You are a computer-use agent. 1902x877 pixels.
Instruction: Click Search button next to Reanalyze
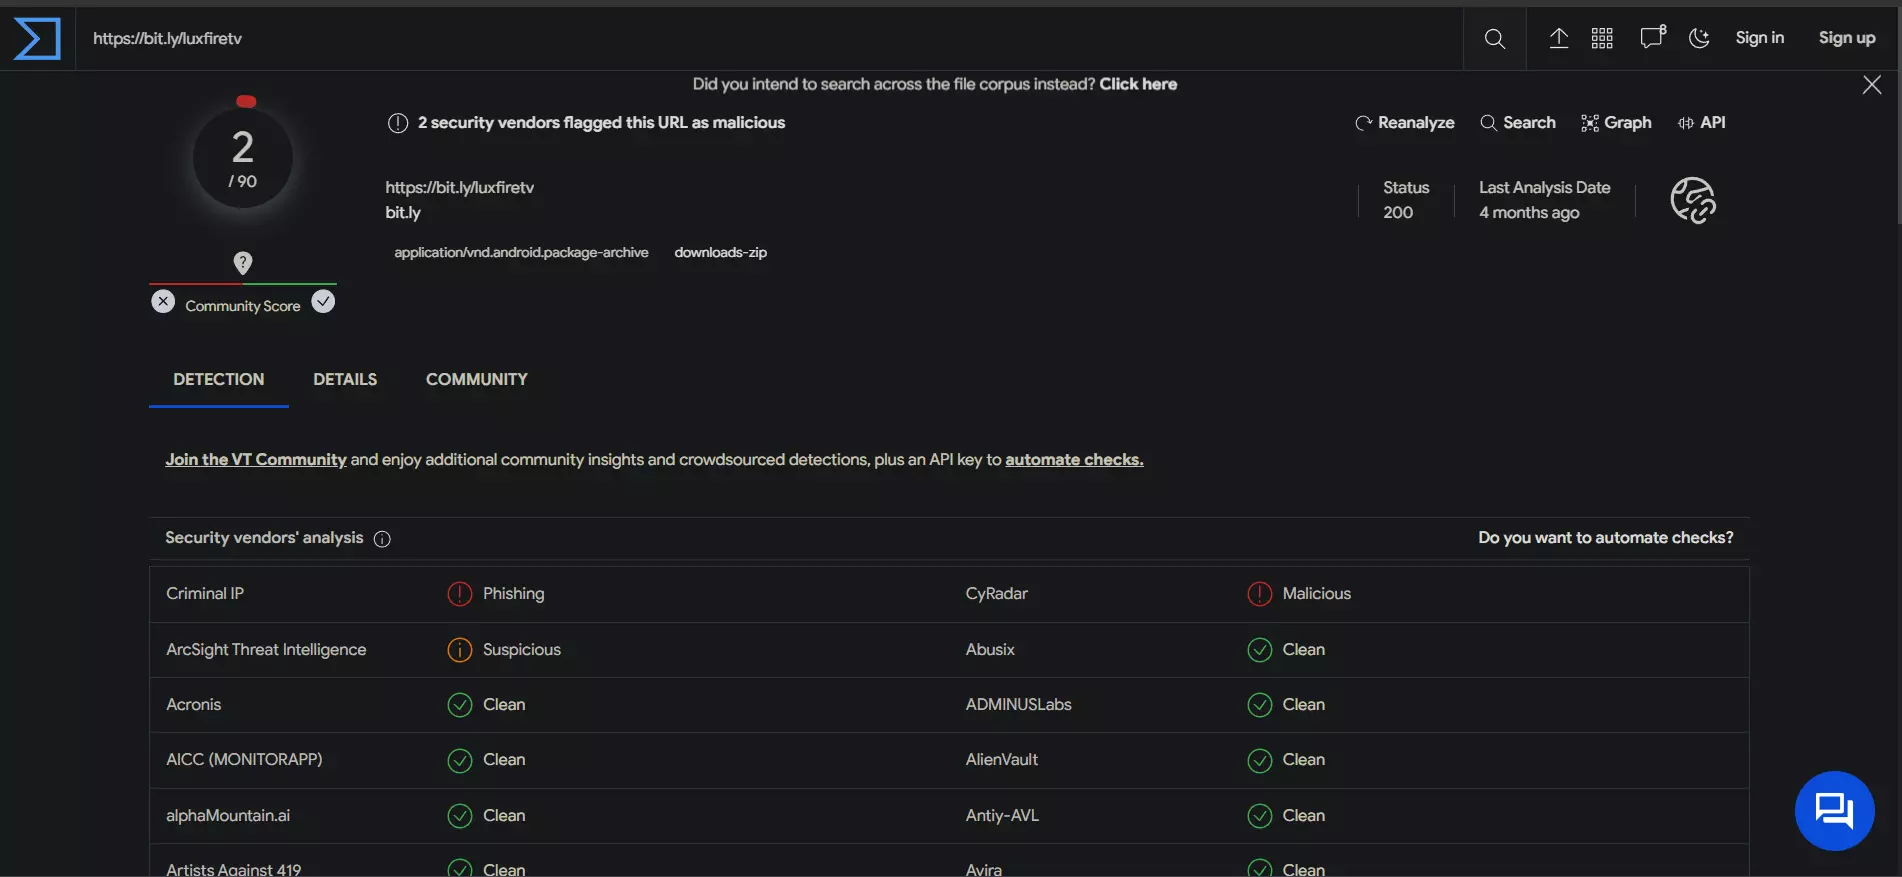point(1517,122)
